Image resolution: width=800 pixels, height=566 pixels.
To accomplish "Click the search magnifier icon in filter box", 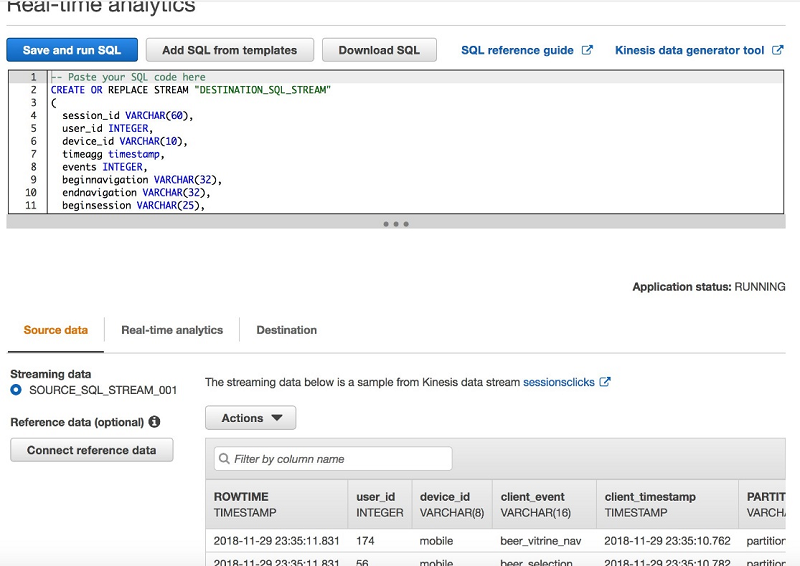I will pos(224,459).
